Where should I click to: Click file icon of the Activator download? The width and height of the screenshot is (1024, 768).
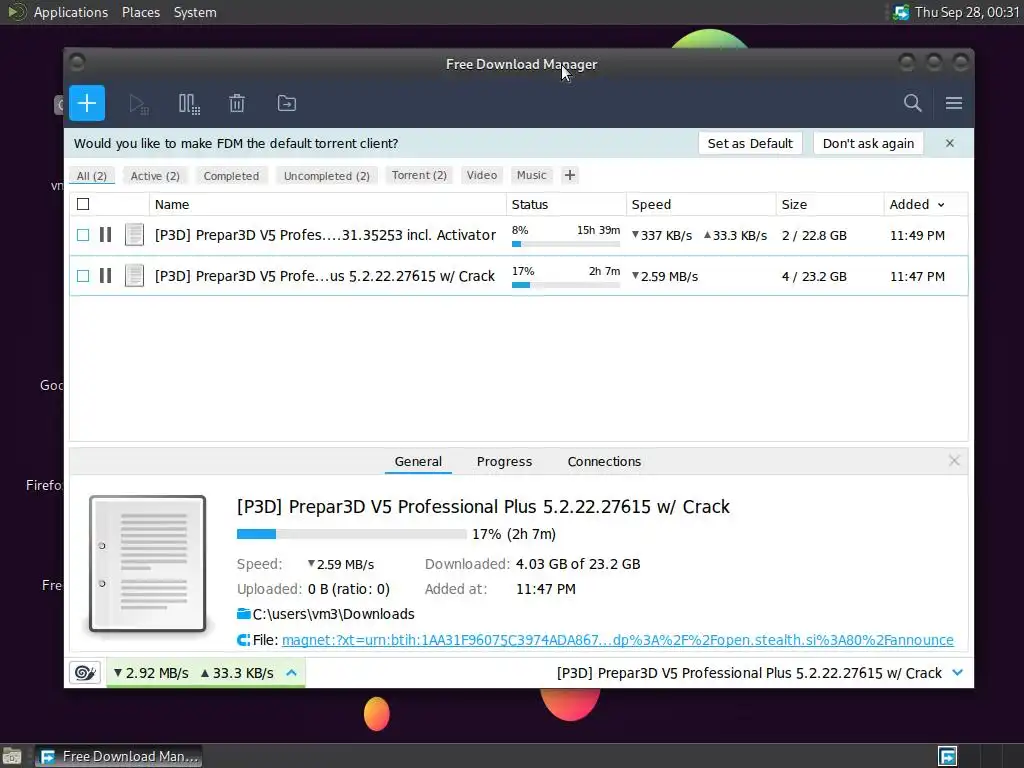point(134,234)
